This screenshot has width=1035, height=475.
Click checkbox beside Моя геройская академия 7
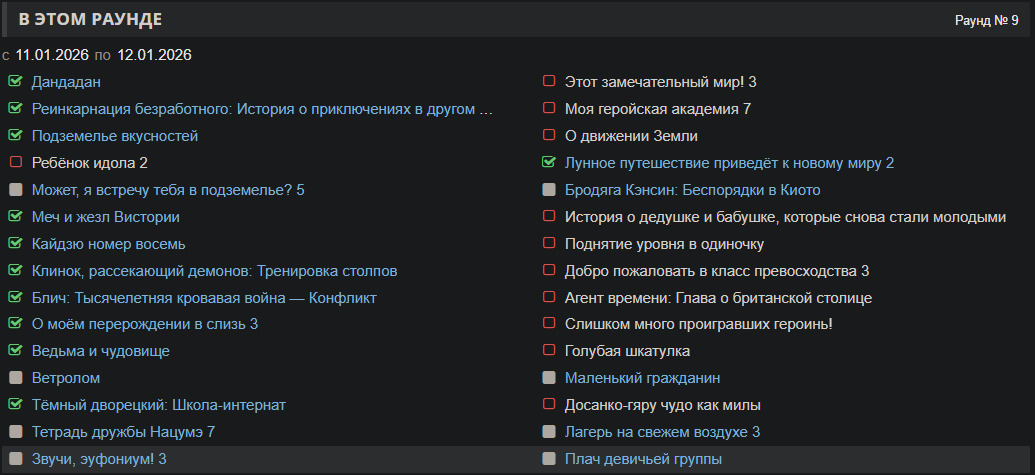coord(548,108)
